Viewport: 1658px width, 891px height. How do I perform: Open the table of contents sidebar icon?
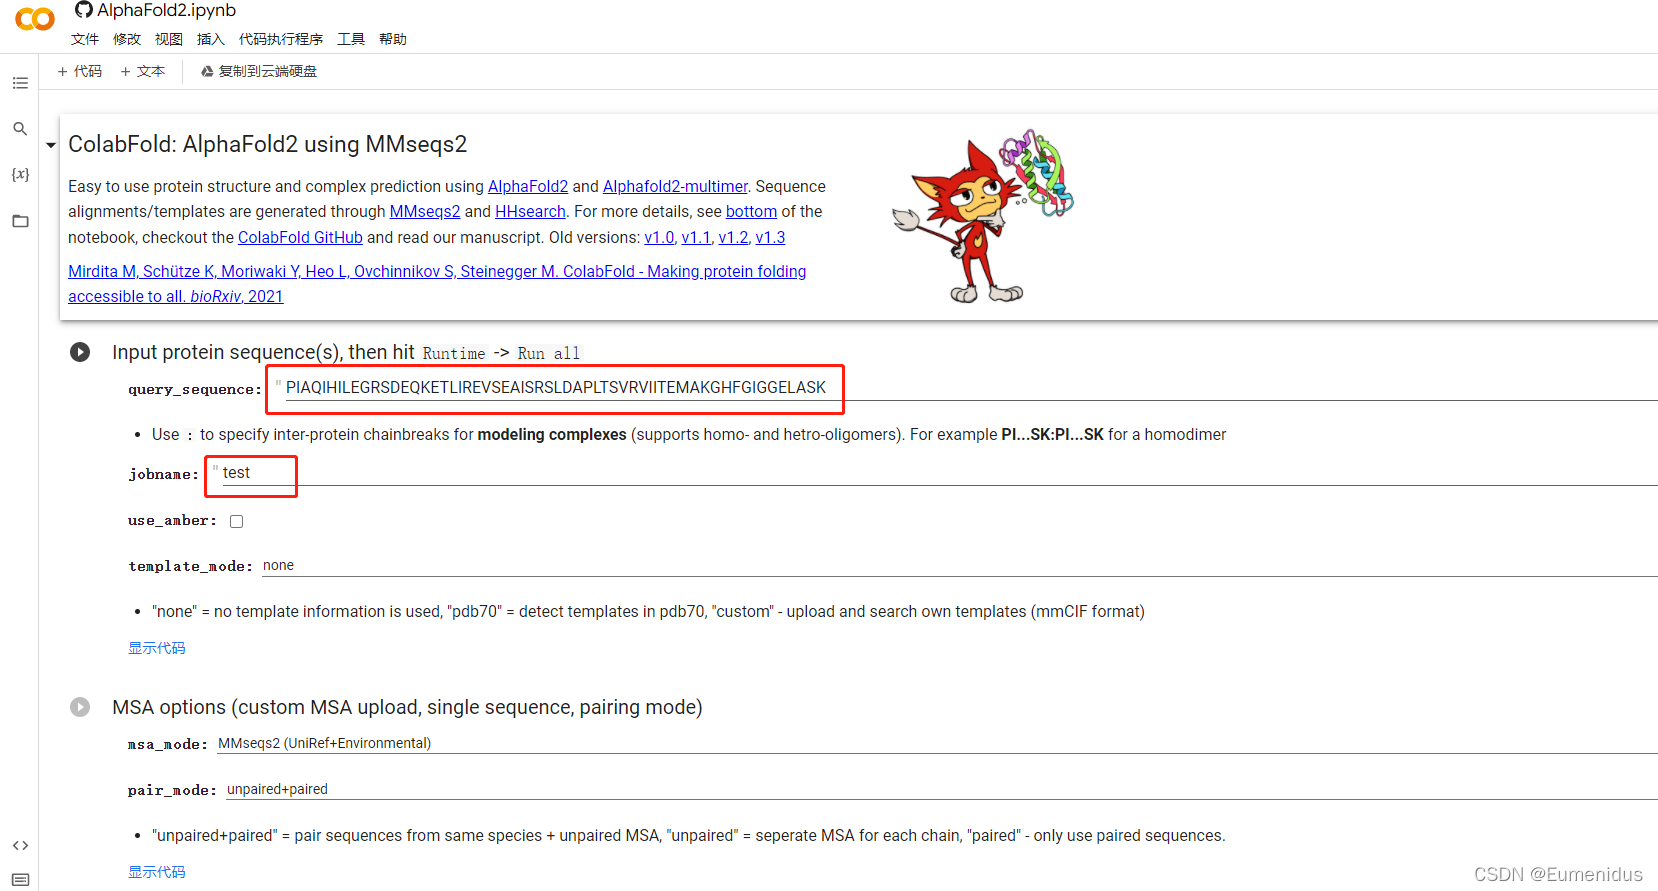(x=20, y=83)
